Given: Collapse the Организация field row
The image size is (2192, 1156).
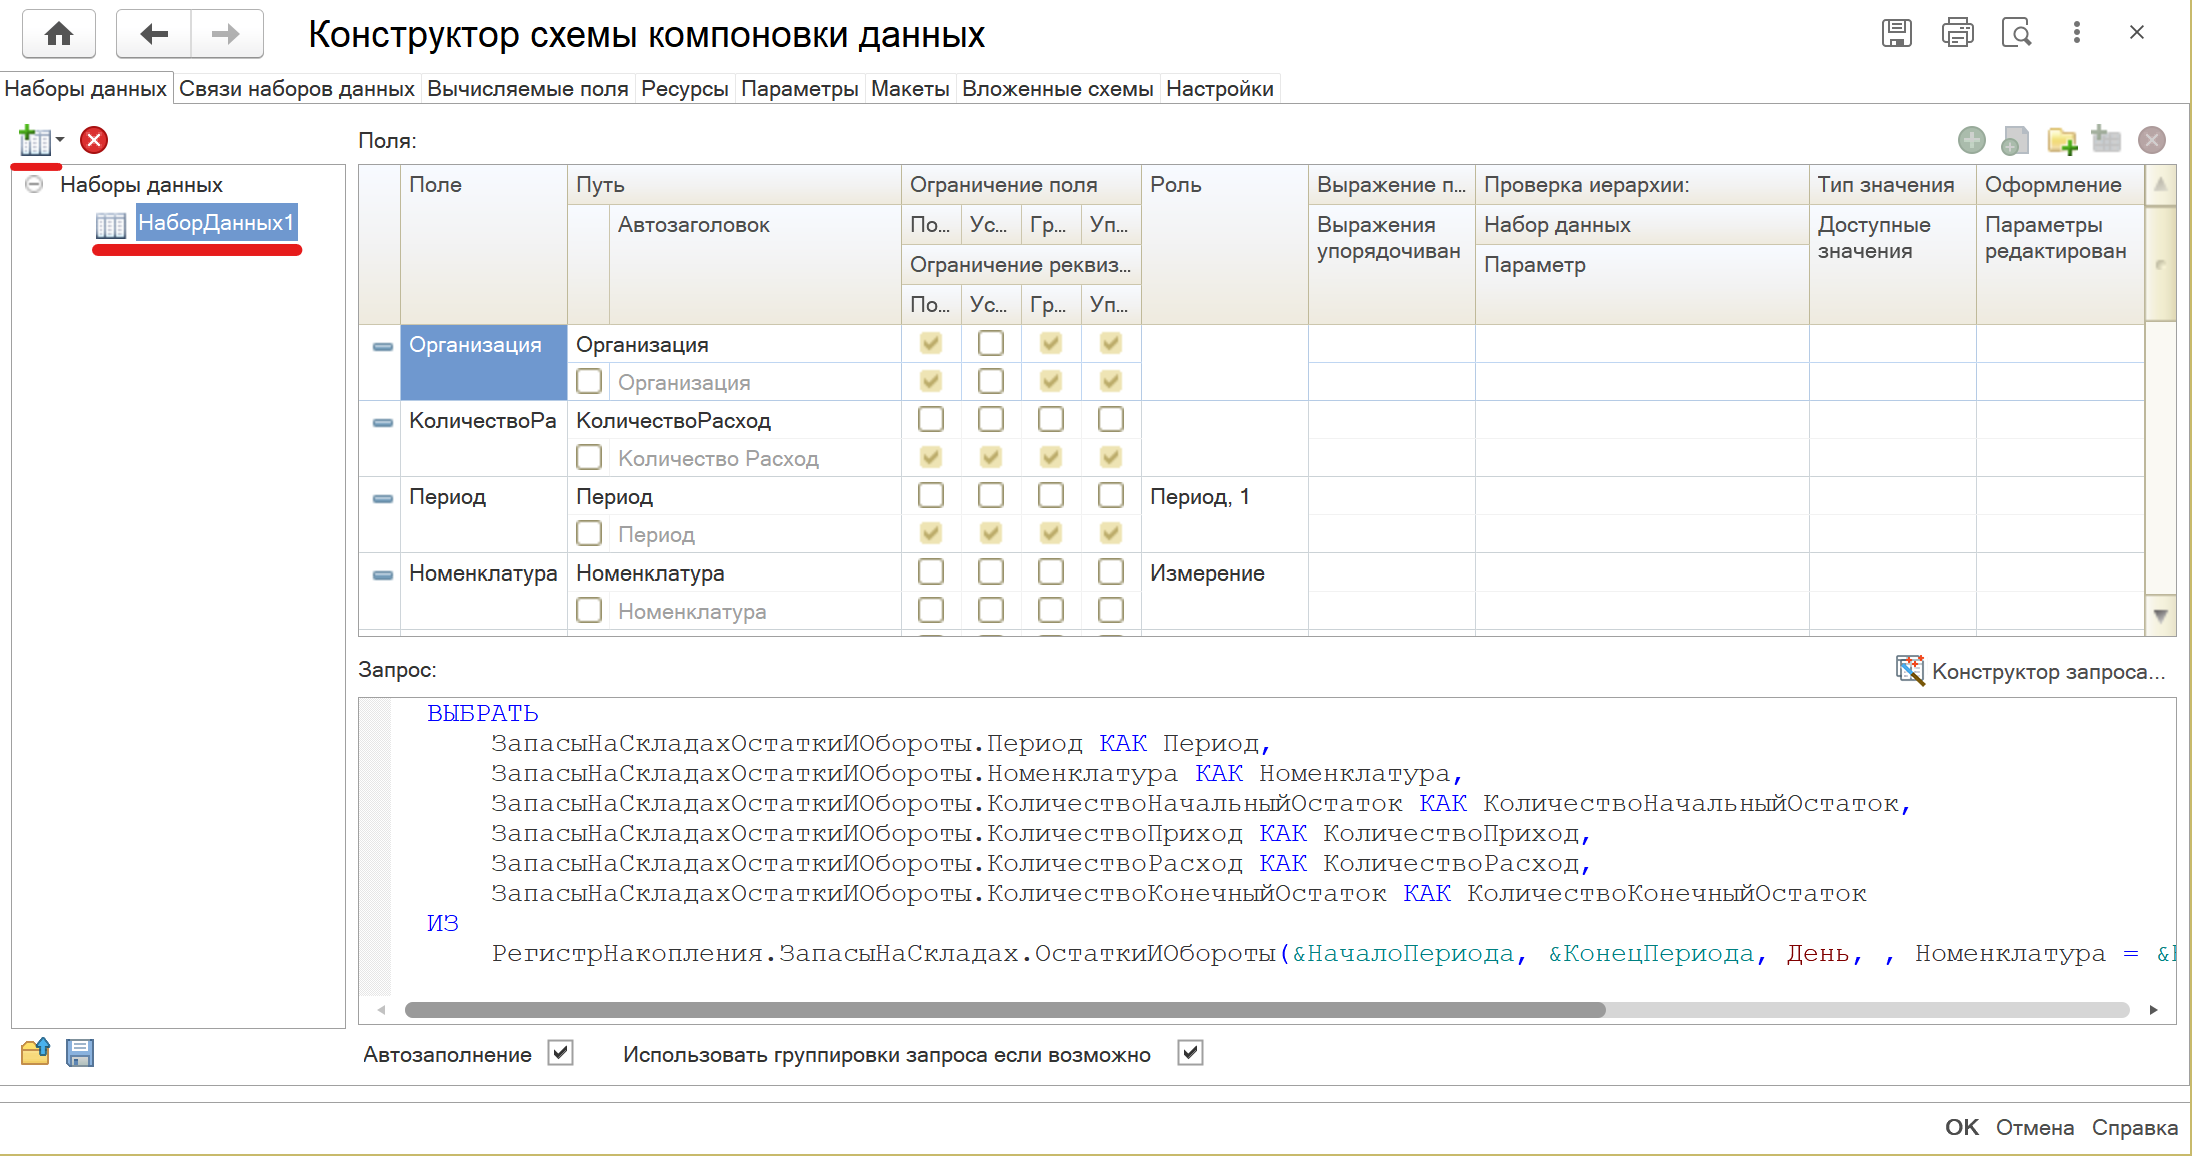Looking at the screenshot, I should (x=382, y=346).
